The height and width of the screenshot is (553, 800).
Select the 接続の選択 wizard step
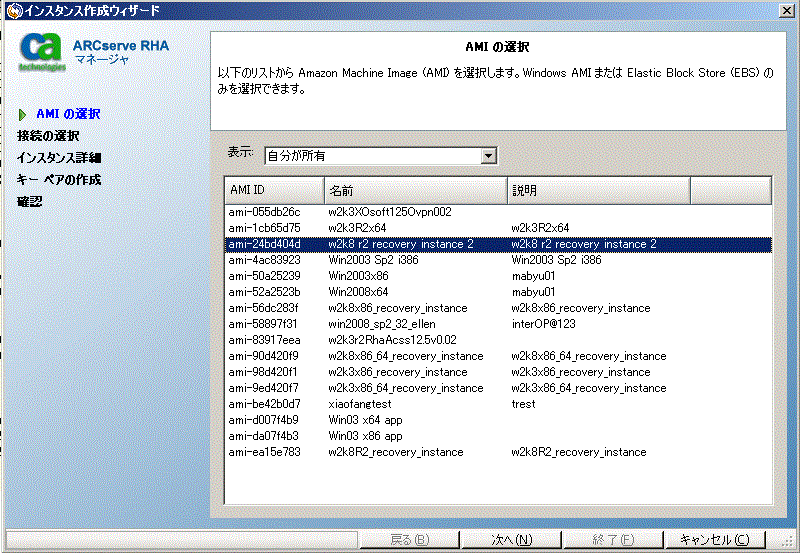[48, 136]
